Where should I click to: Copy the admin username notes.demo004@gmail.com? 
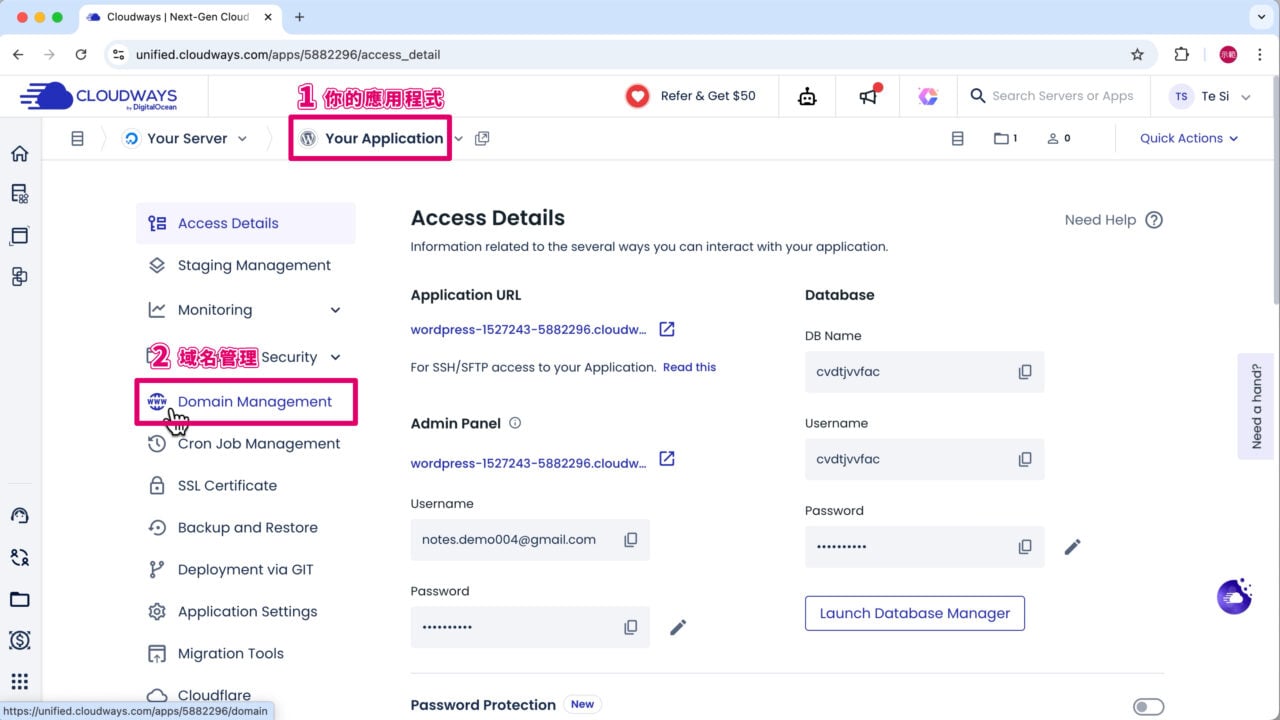pos(630,539)
